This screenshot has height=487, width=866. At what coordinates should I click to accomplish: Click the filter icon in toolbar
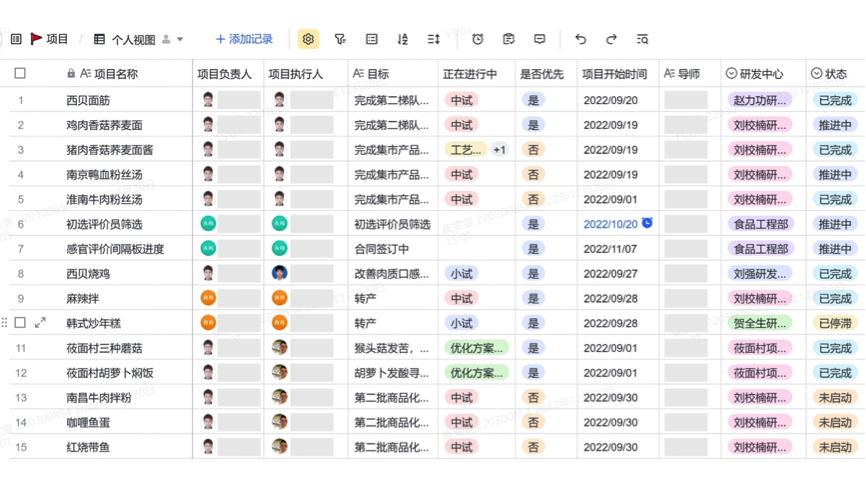pyautogui.click(x=340, y=39)
